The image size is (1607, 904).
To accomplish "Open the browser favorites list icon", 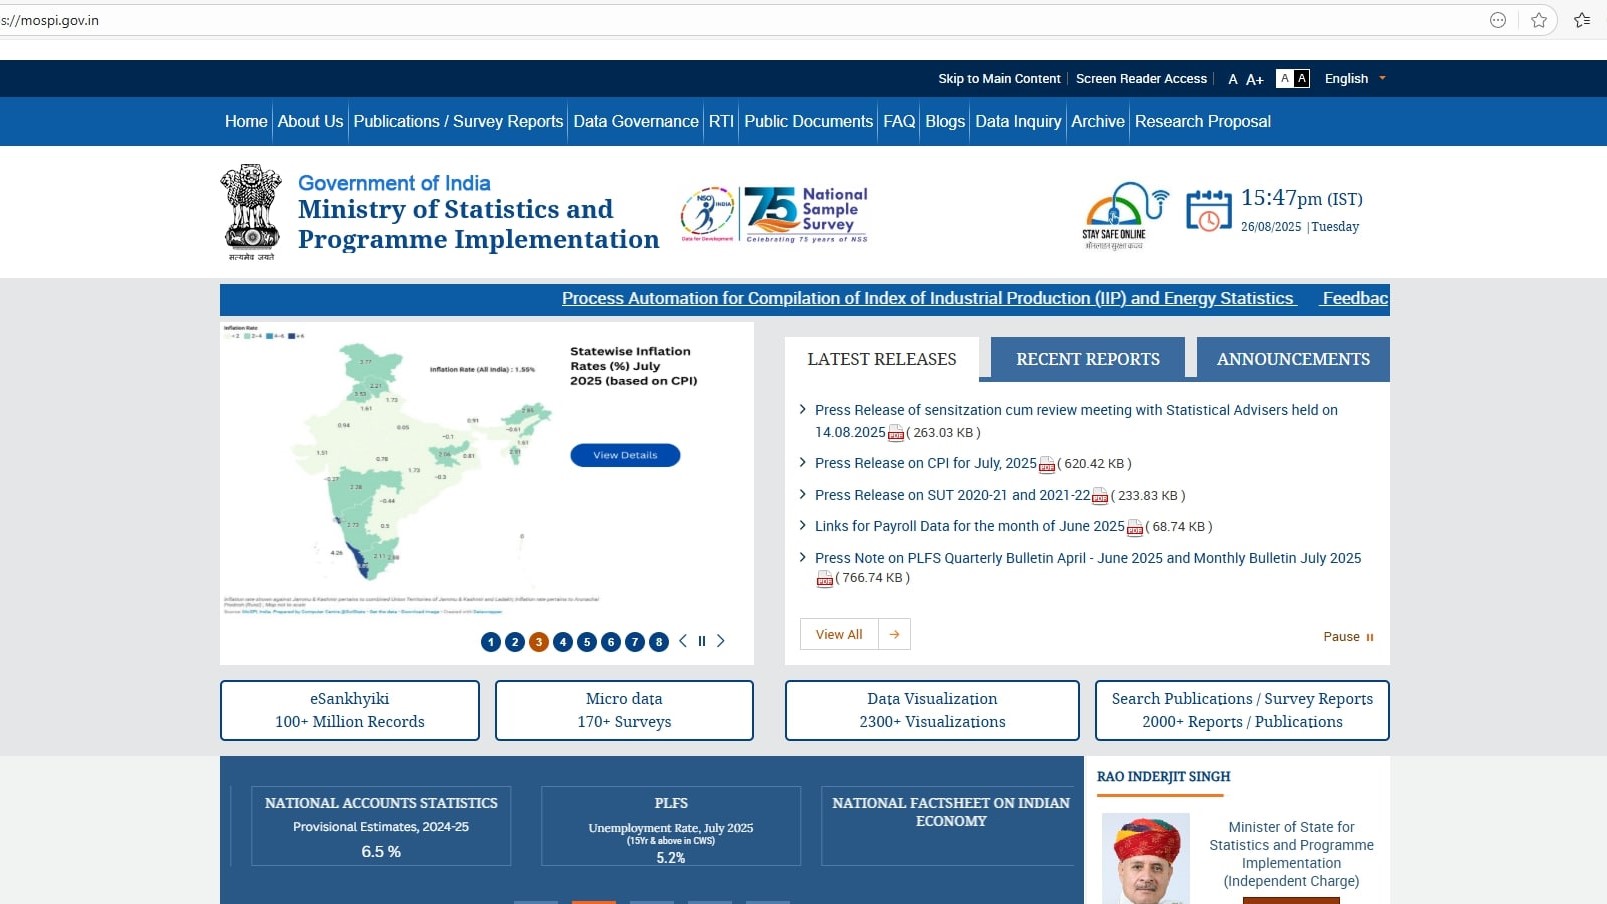I will coord(1582,20).
